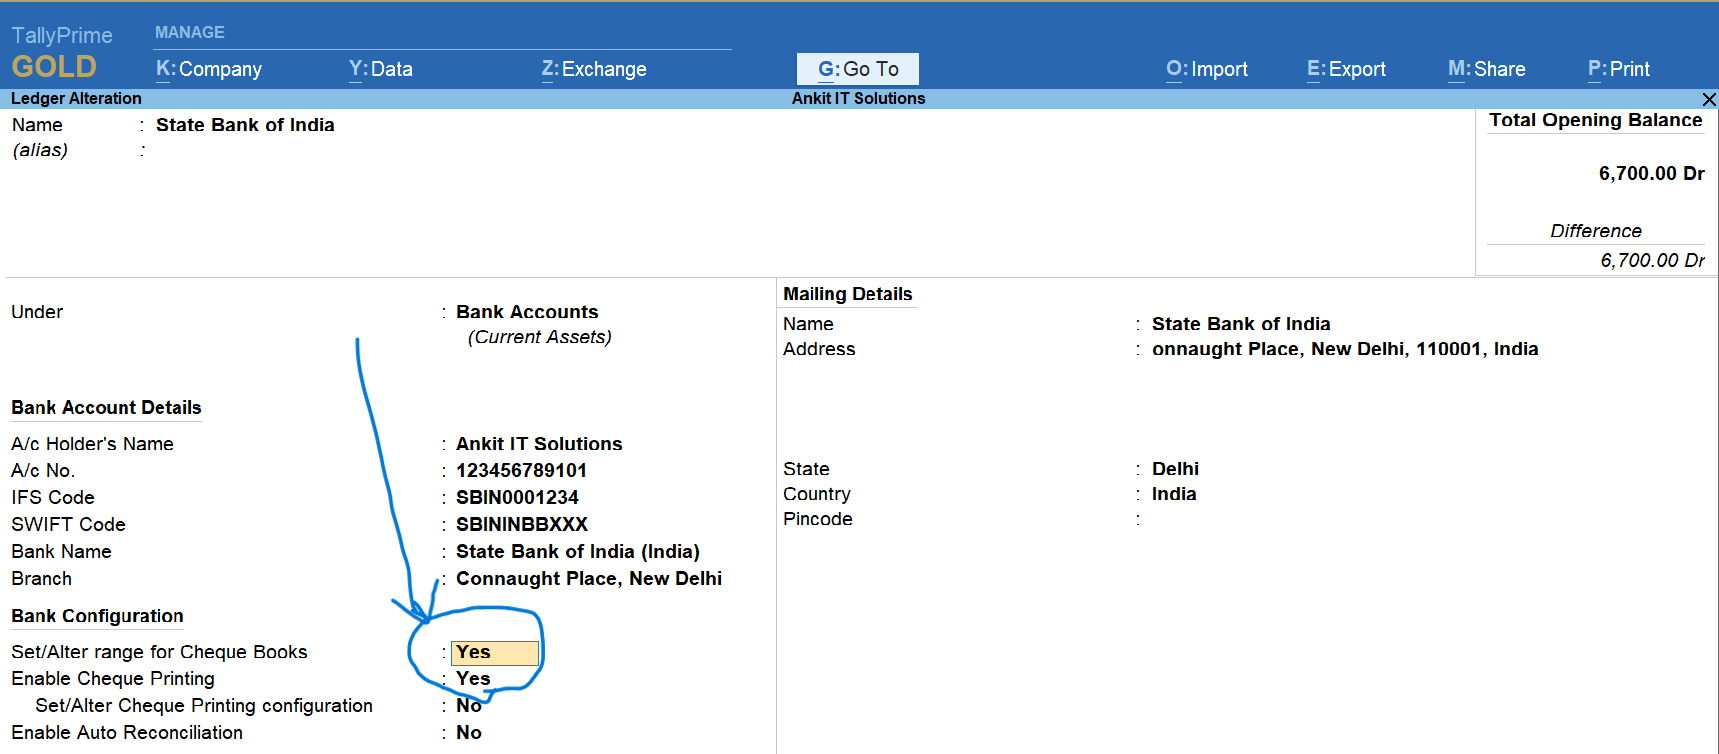Click the Ankit IT Solutions company title
Screen dimensions: 1719x754
pos(858,99)
